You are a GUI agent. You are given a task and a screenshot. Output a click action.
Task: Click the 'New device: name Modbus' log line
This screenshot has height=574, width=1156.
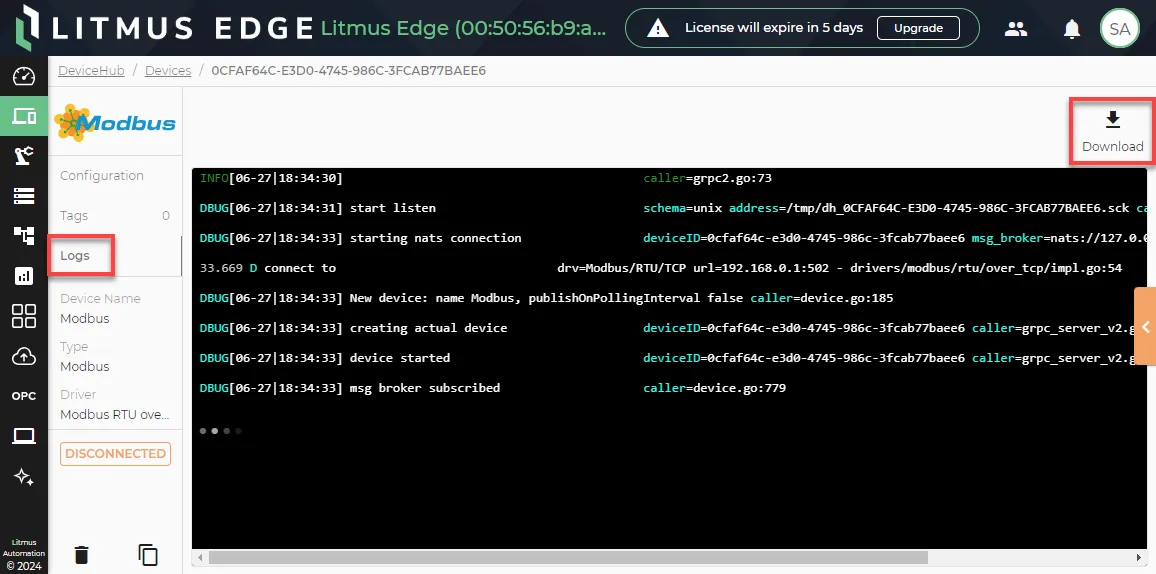tap(546, 298)
